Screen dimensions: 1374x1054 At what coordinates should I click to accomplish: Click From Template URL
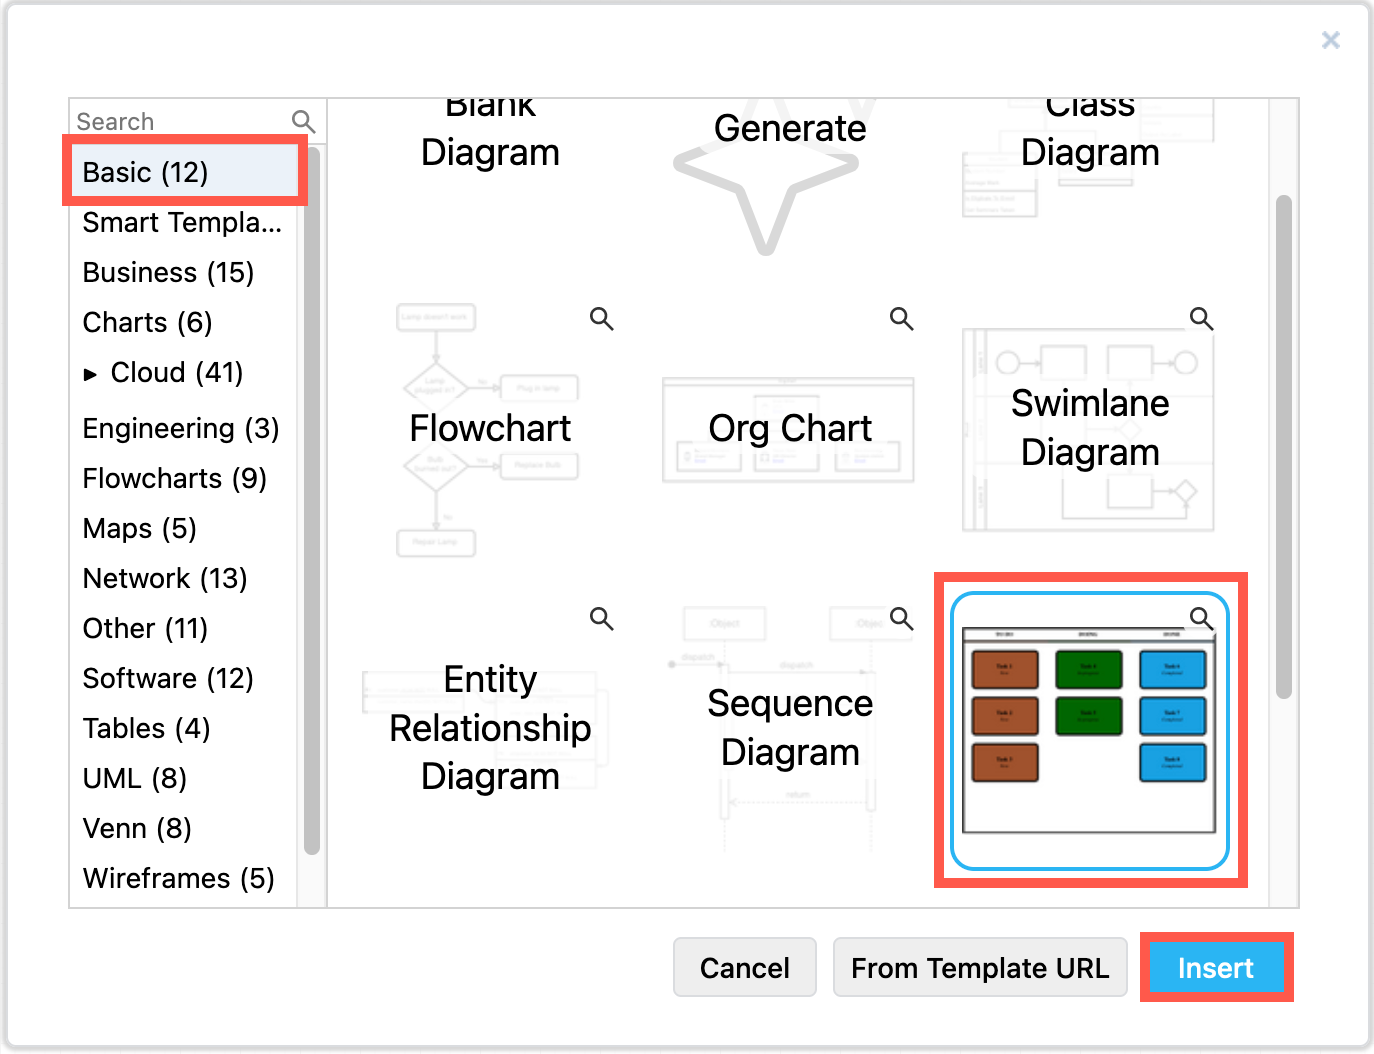(980, 967)
